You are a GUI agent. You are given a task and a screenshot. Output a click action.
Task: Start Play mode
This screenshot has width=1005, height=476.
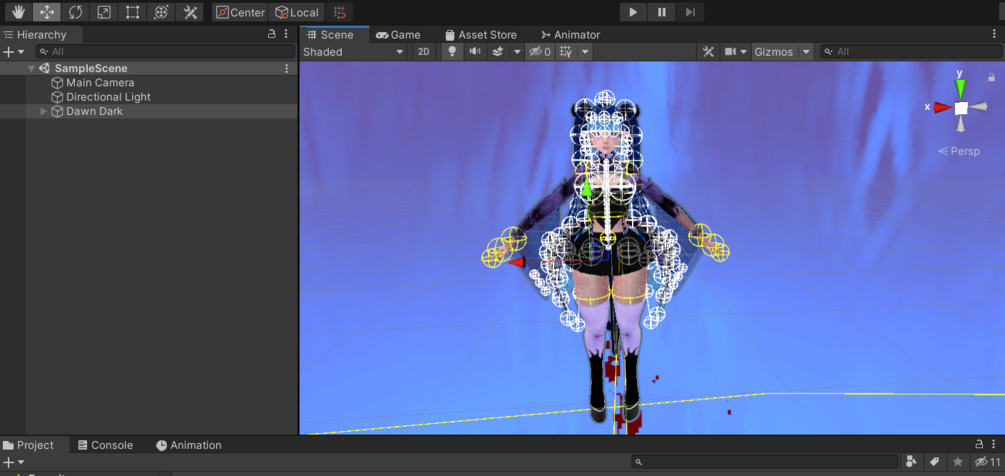633,12
